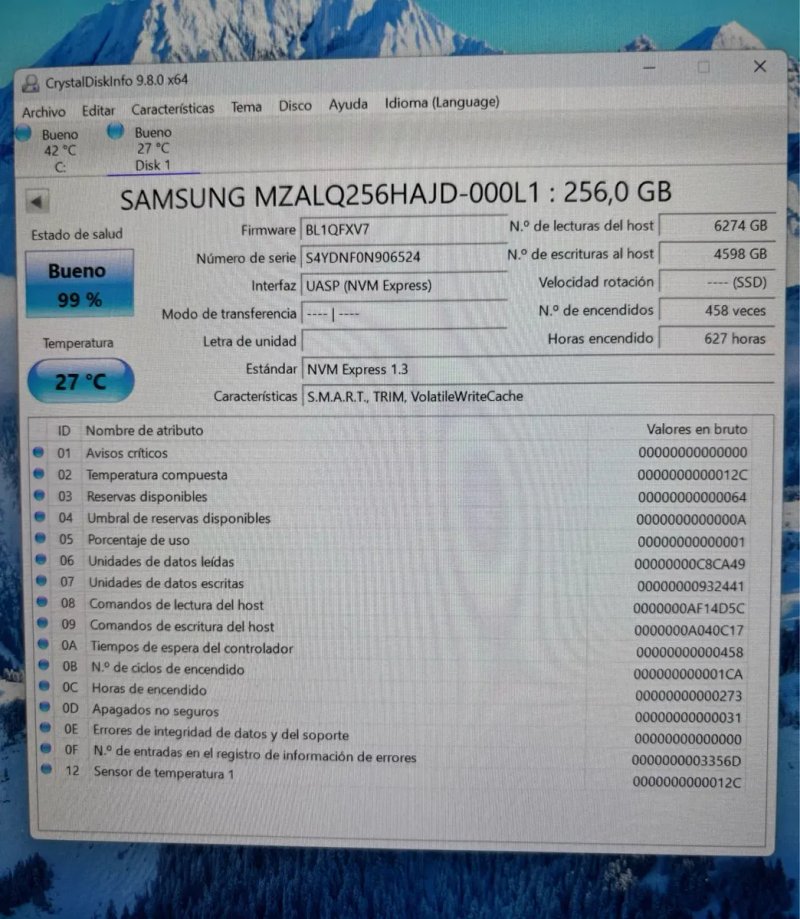The width and height of the screenshot is (800, 919).
Task: Click the Modo de transferencia field
Action: pos(403,314)
